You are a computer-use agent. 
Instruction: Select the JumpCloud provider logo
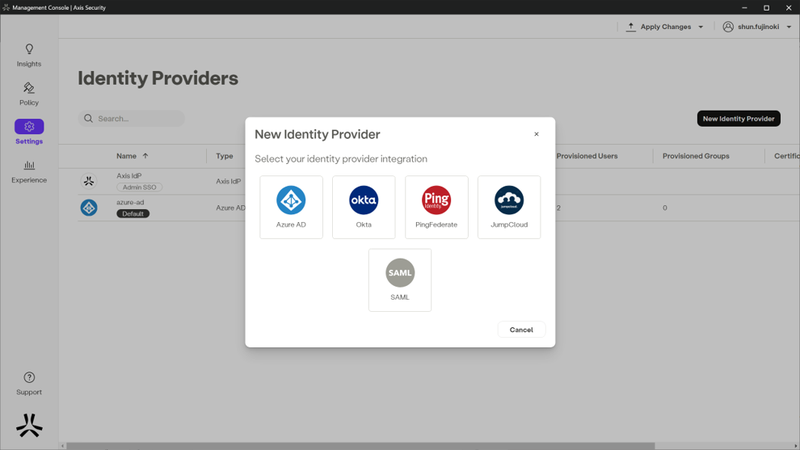509,200
